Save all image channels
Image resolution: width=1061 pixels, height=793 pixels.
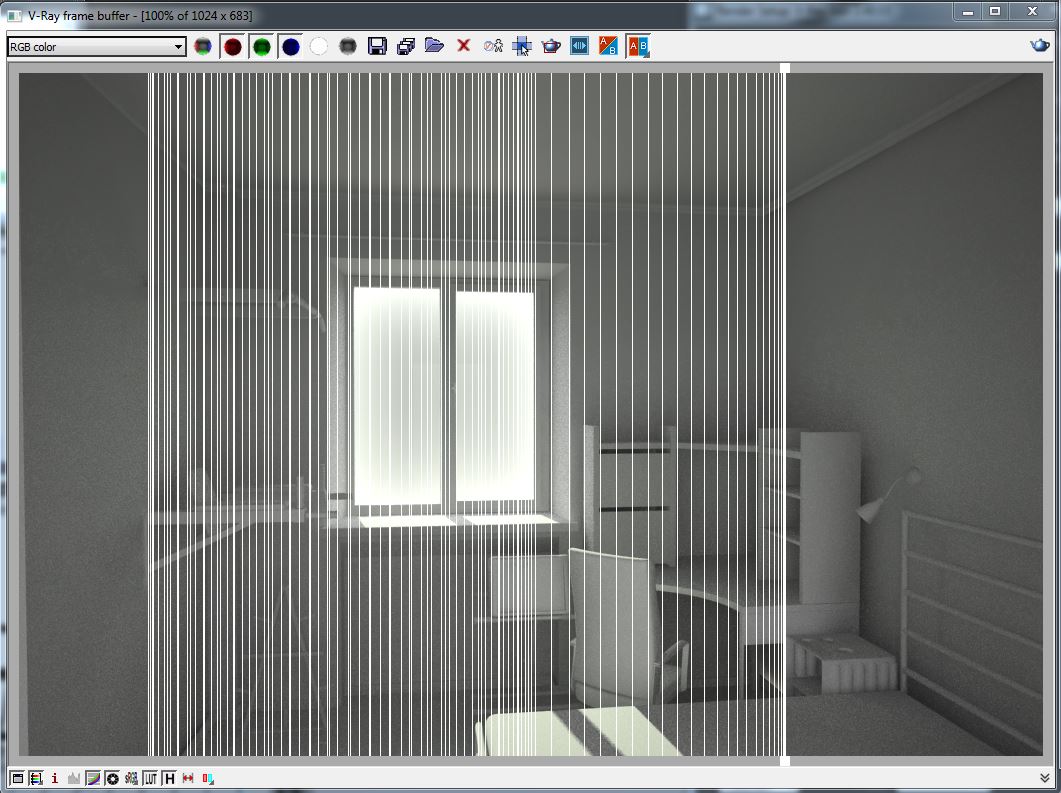(x=405, y=46)
